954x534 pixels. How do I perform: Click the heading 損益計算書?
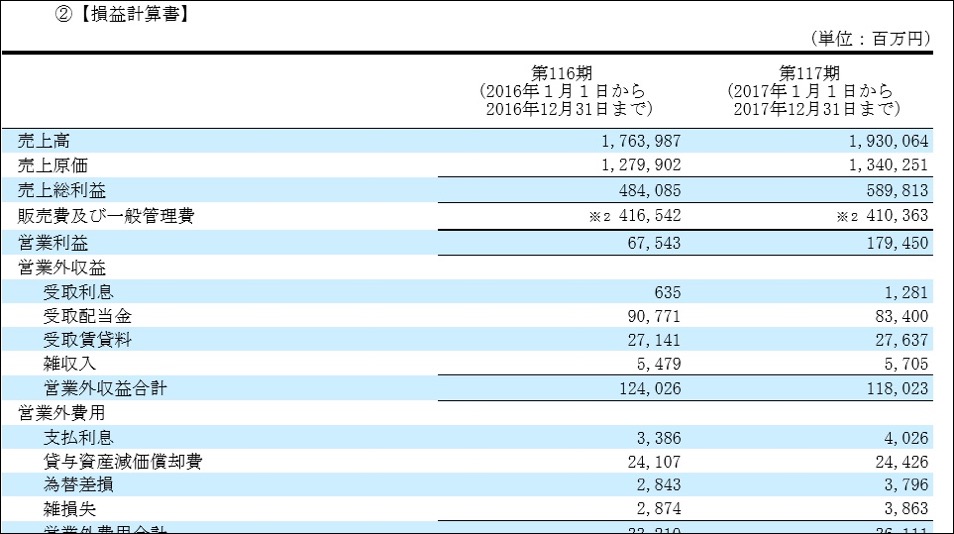point(134,14)
